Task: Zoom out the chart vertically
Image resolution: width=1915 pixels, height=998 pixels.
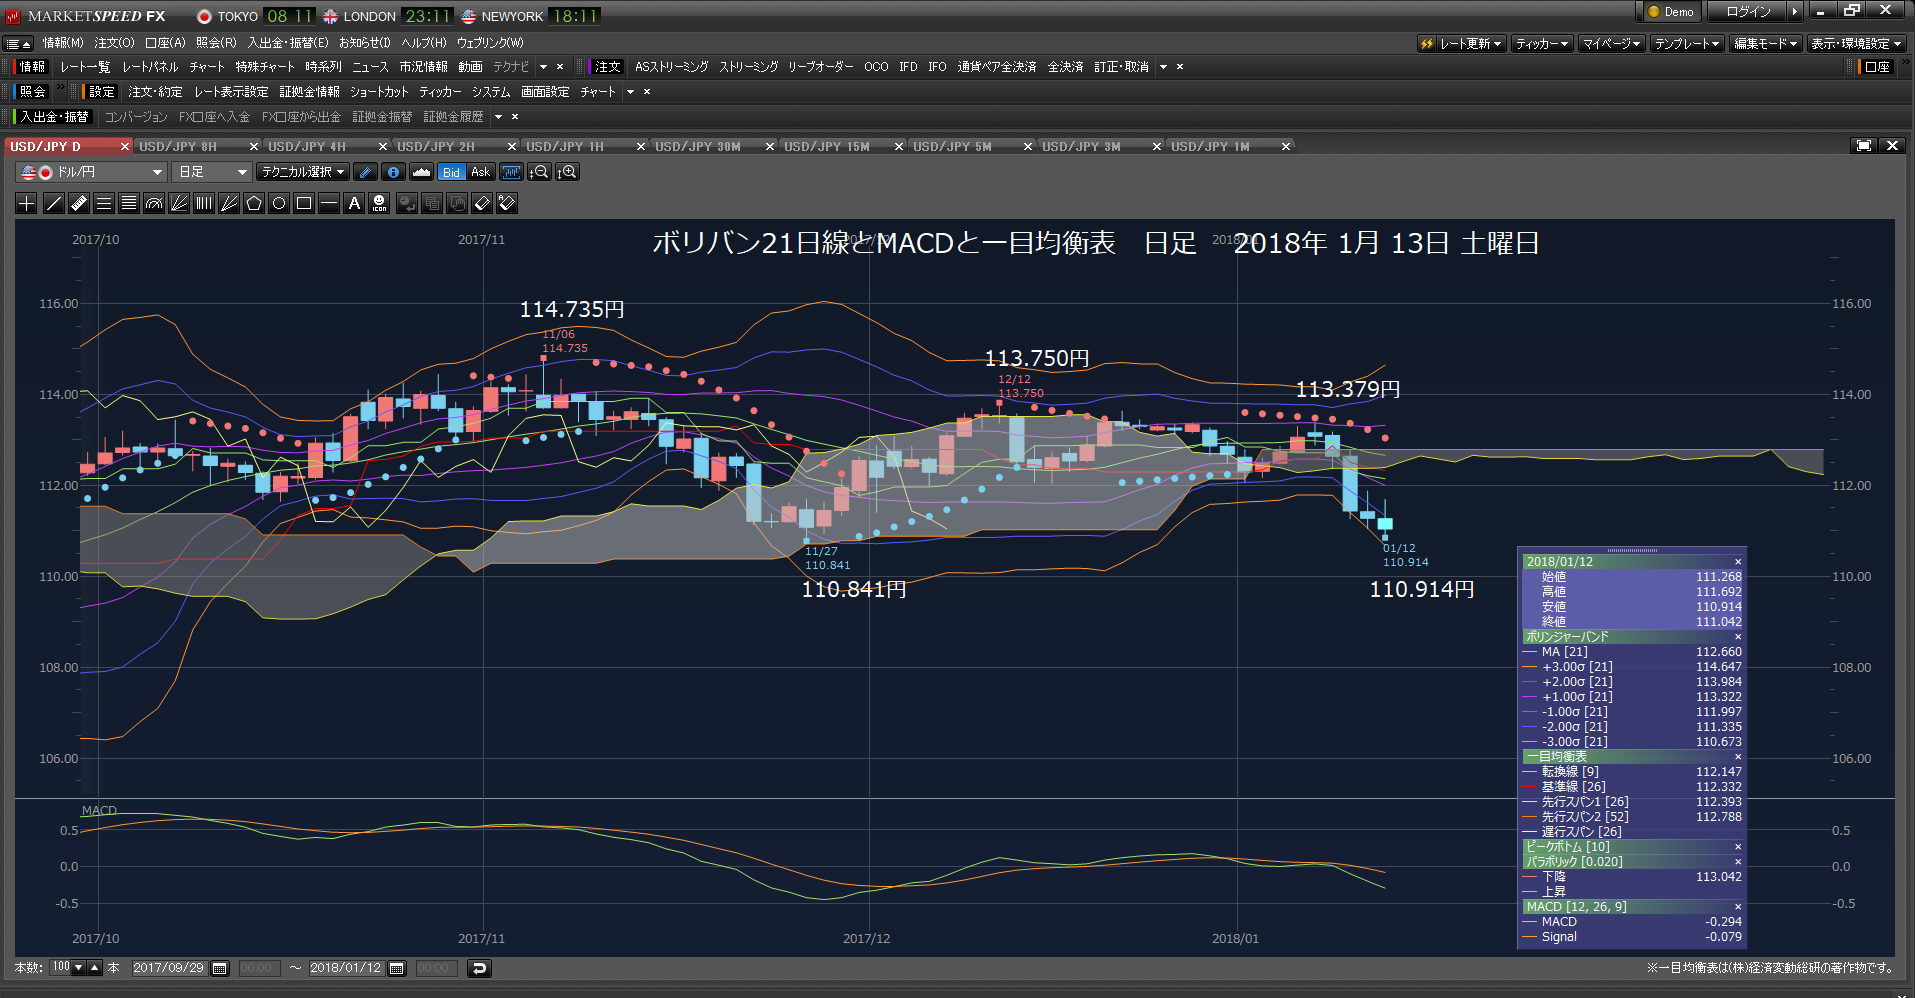Action: tap(539, 172)
